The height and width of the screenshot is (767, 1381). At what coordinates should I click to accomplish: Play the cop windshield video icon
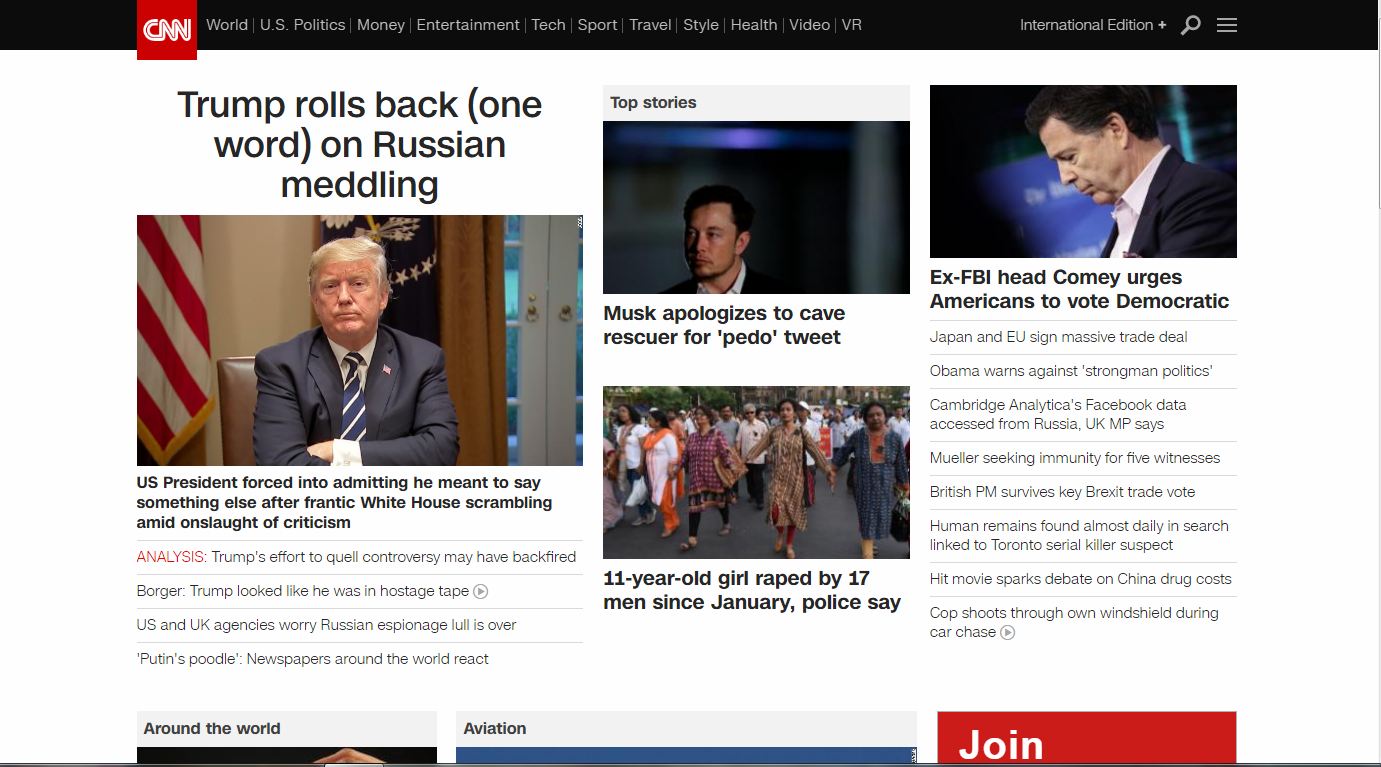pos(1008,632)
